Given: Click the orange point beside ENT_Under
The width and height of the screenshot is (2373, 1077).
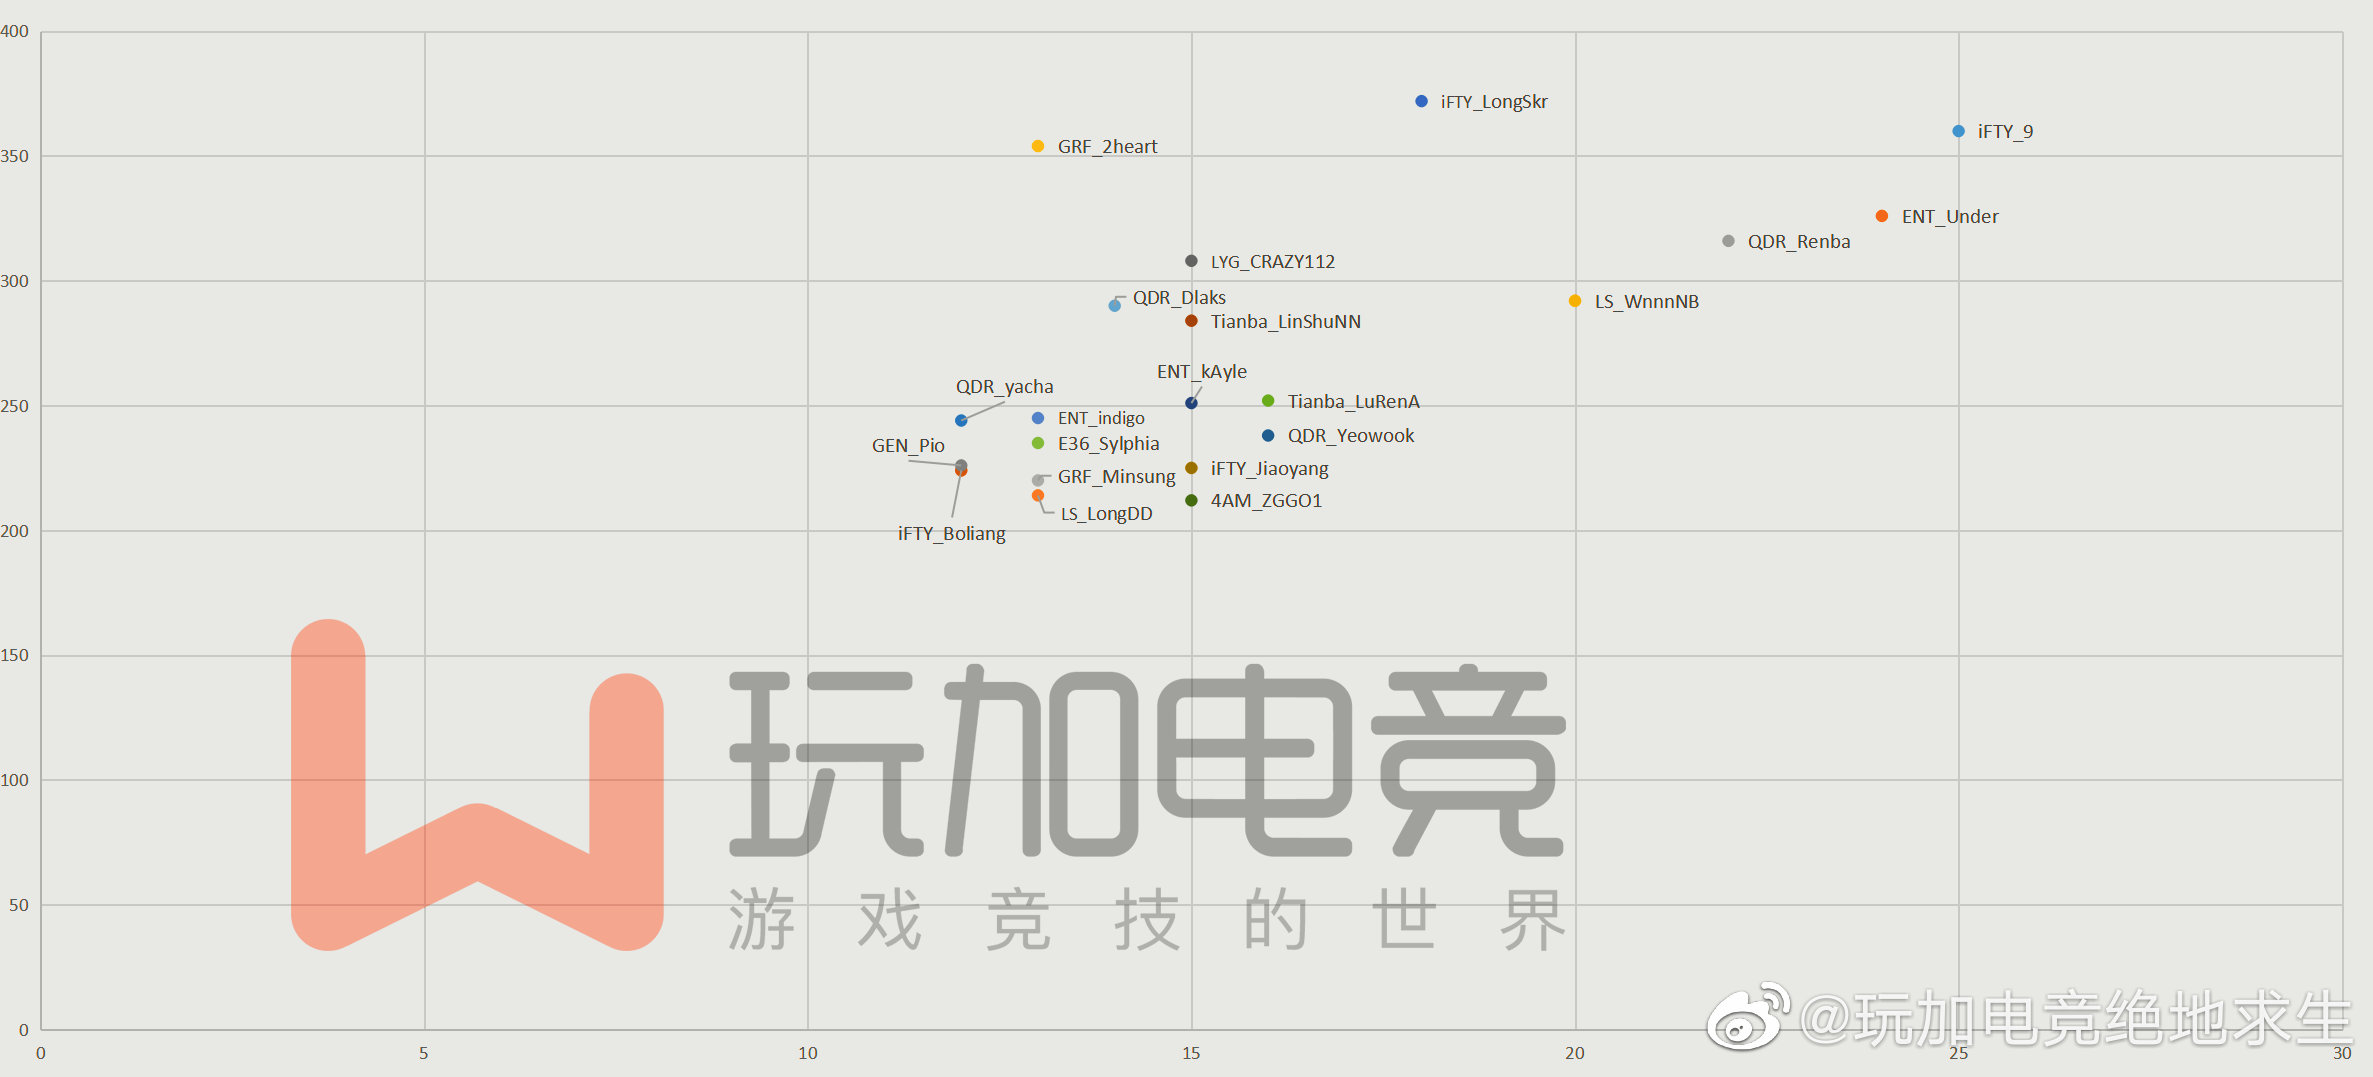Looking at the screenshot, I should pyautogui.click(x=1882, y=216).
